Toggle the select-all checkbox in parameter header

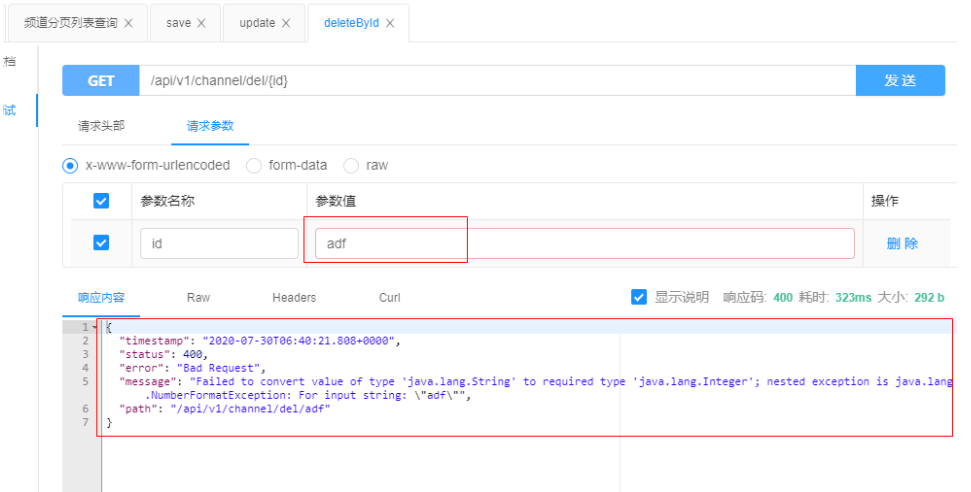[x=101, y=201]
